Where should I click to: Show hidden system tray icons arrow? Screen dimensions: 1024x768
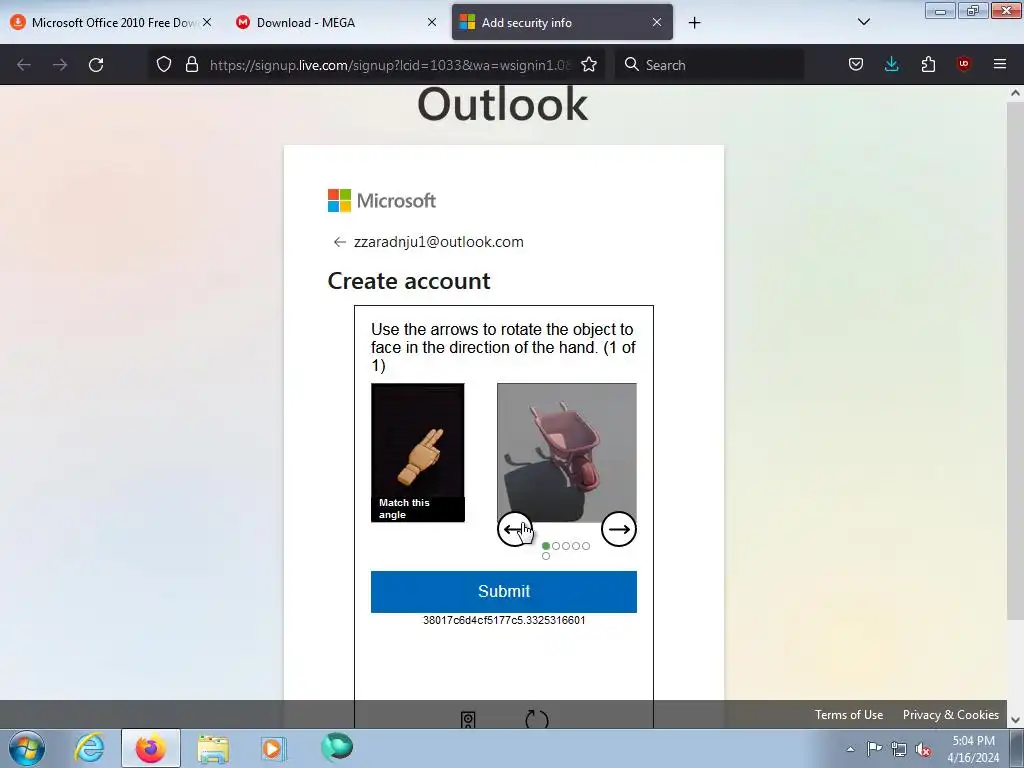coord(850,749)
